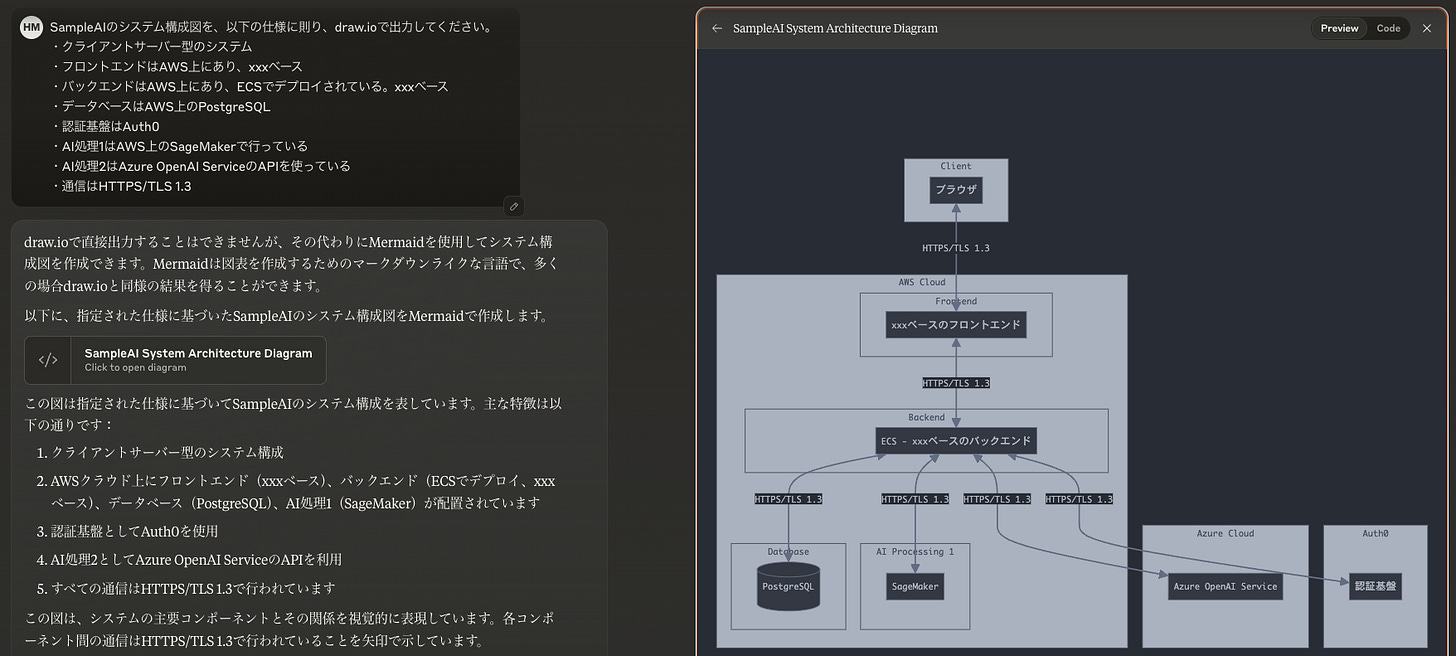Image resolution: width=1456 pixels, height=656 pixels.
Task: Click the Database subgraph label
Action: (x=788, y=552)
